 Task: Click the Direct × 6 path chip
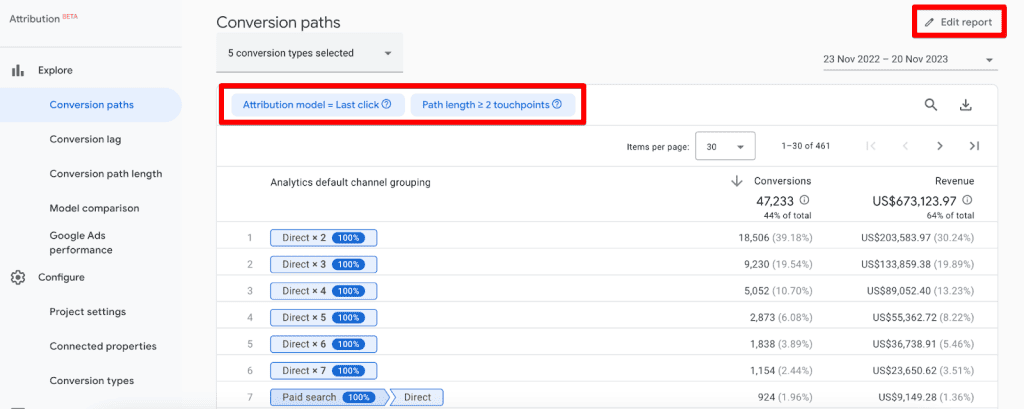pyautogui.click(x=323, y=344)
